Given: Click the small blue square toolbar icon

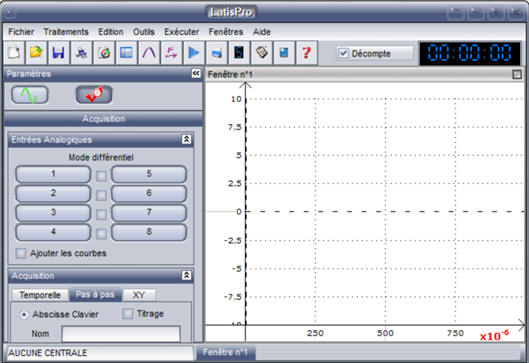Looking at the screenshot, I should pyautogui.click(x=284, y=53).
